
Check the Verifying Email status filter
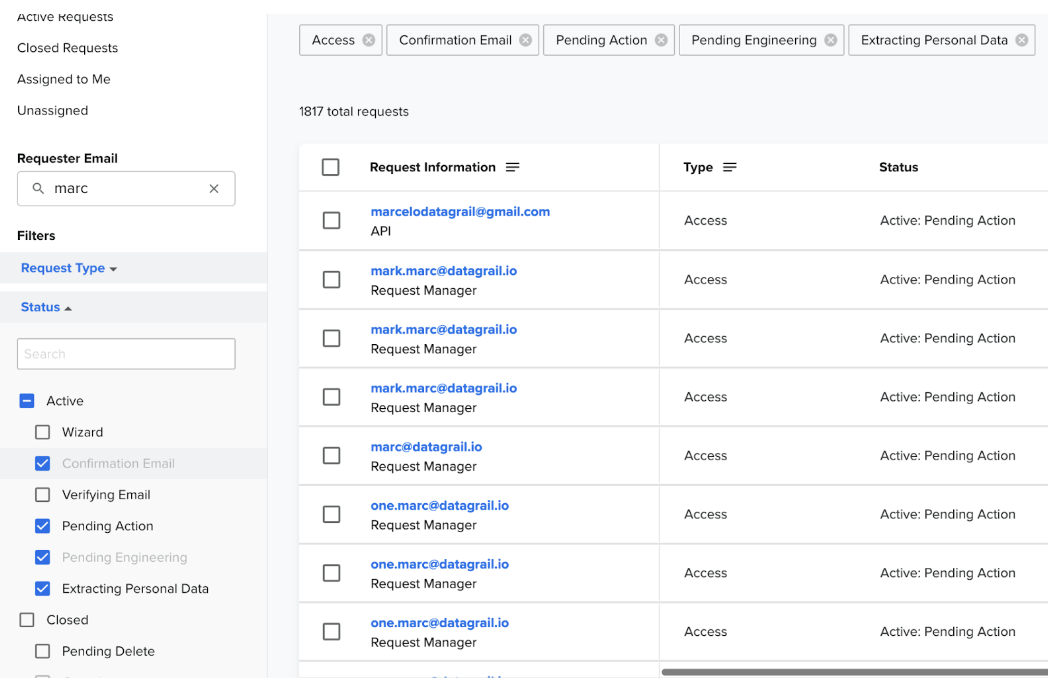[42, 495]
